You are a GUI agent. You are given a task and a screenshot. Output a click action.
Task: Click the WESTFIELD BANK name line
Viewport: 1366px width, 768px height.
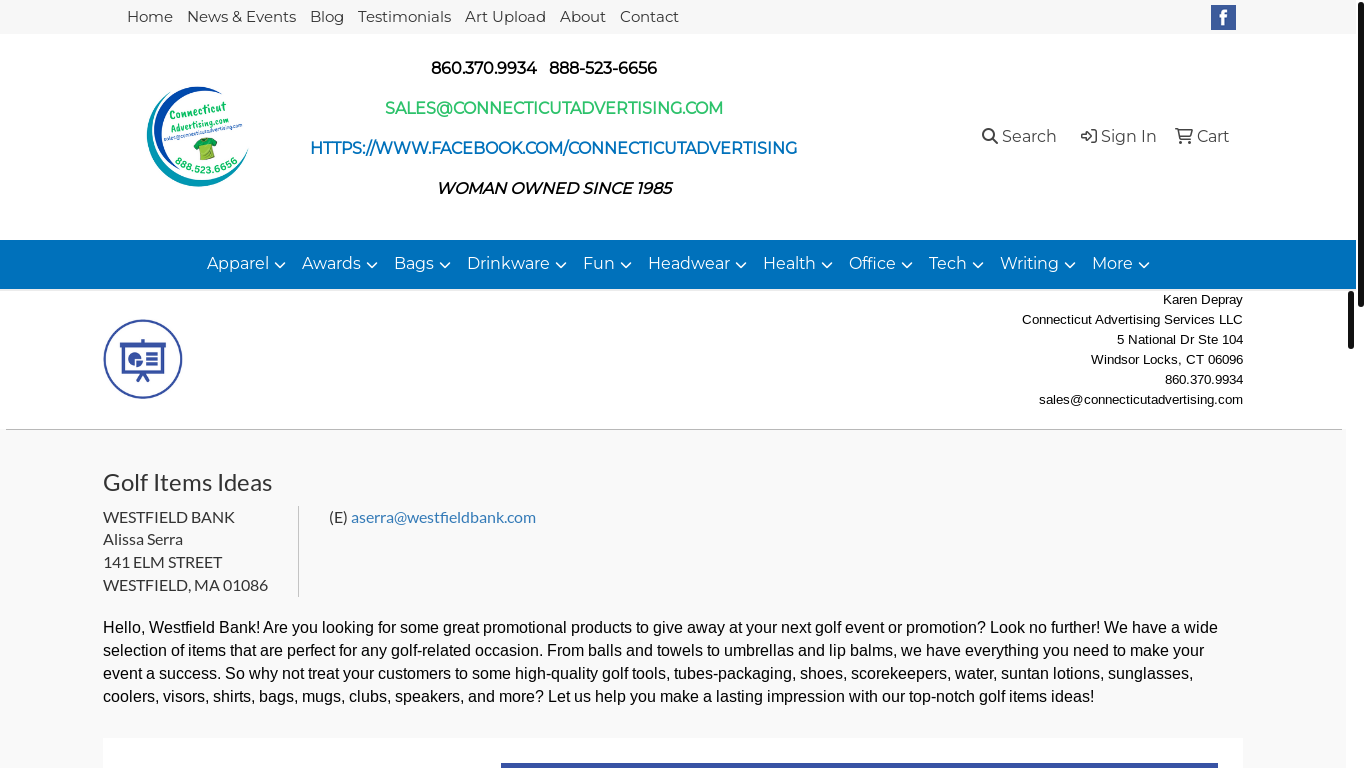(169, 517)
